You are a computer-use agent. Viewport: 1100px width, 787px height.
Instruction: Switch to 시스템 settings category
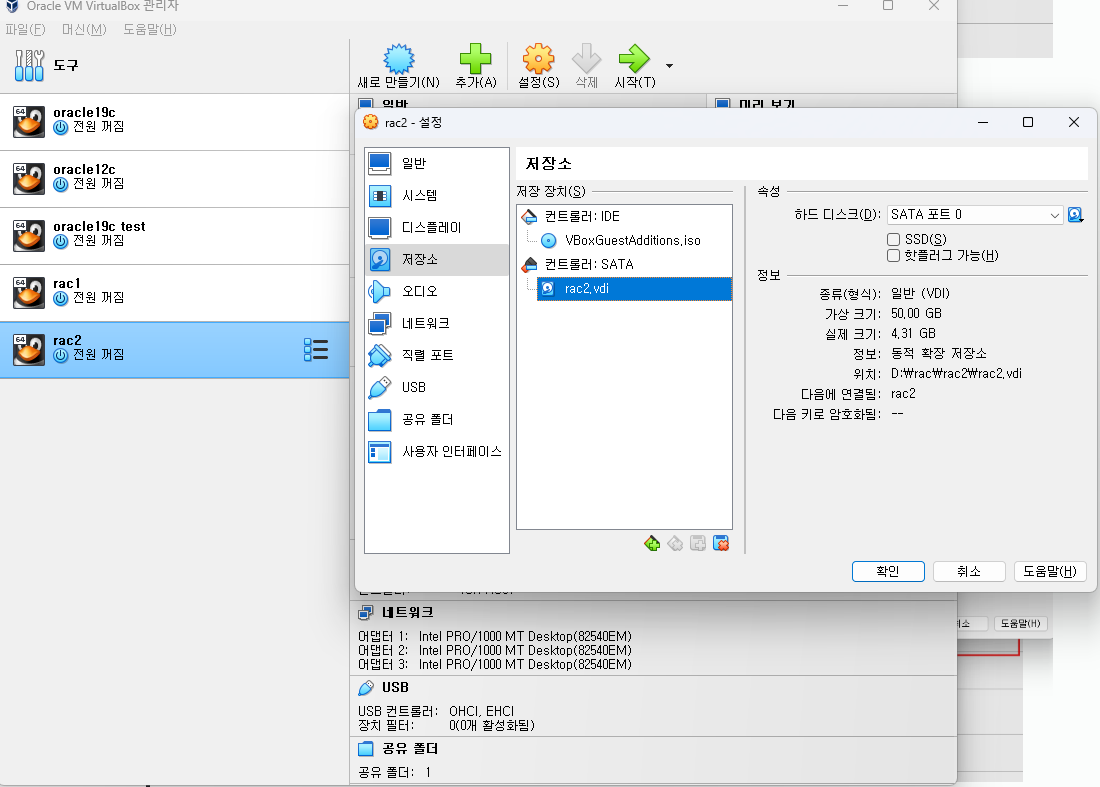coord(436,196)
